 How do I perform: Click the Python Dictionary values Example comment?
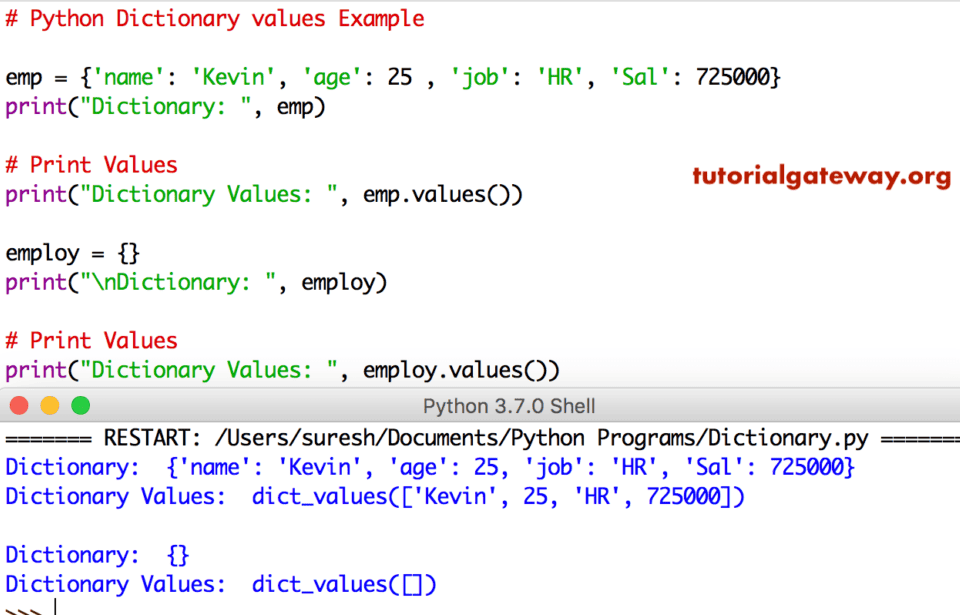click(x=214, y=18)
